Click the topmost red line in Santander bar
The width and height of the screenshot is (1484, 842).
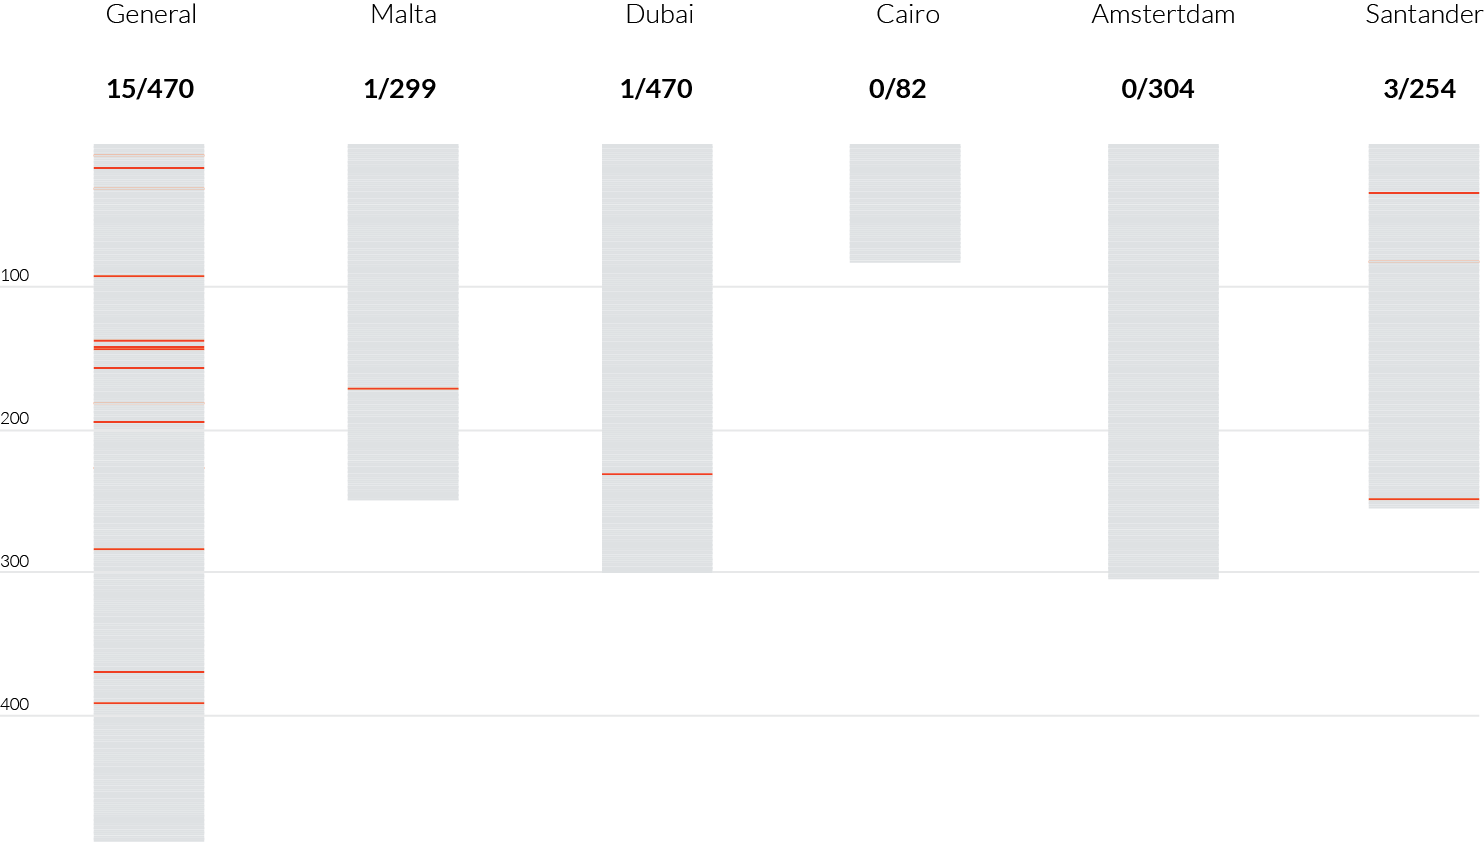[x=1424, y=193]
